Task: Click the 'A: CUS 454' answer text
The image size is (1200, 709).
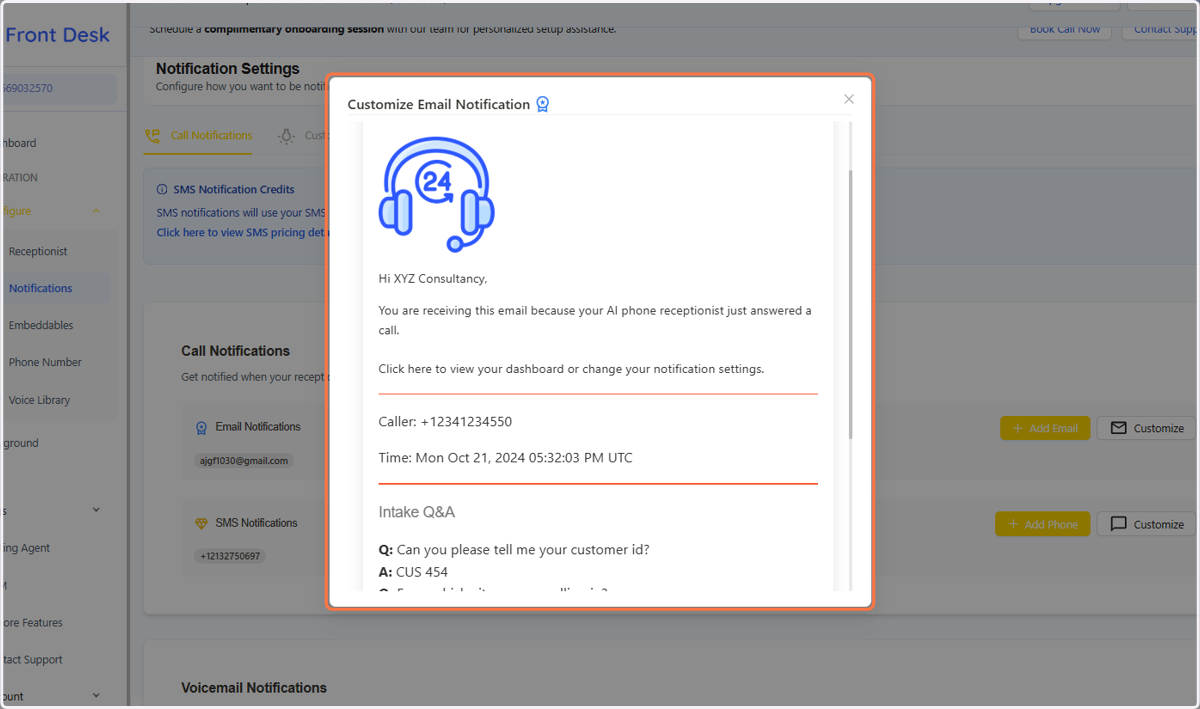Action: (x=413, y=572)
